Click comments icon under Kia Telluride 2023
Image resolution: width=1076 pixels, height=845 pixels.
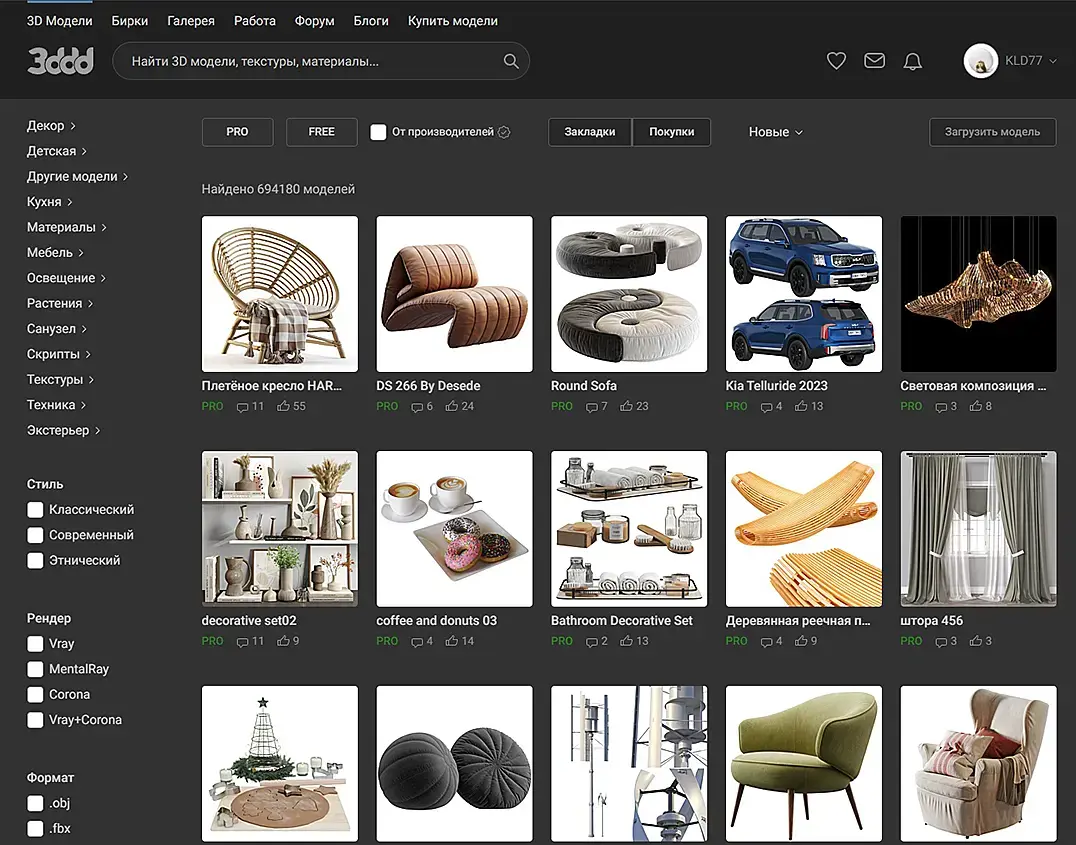click(766, 407)
